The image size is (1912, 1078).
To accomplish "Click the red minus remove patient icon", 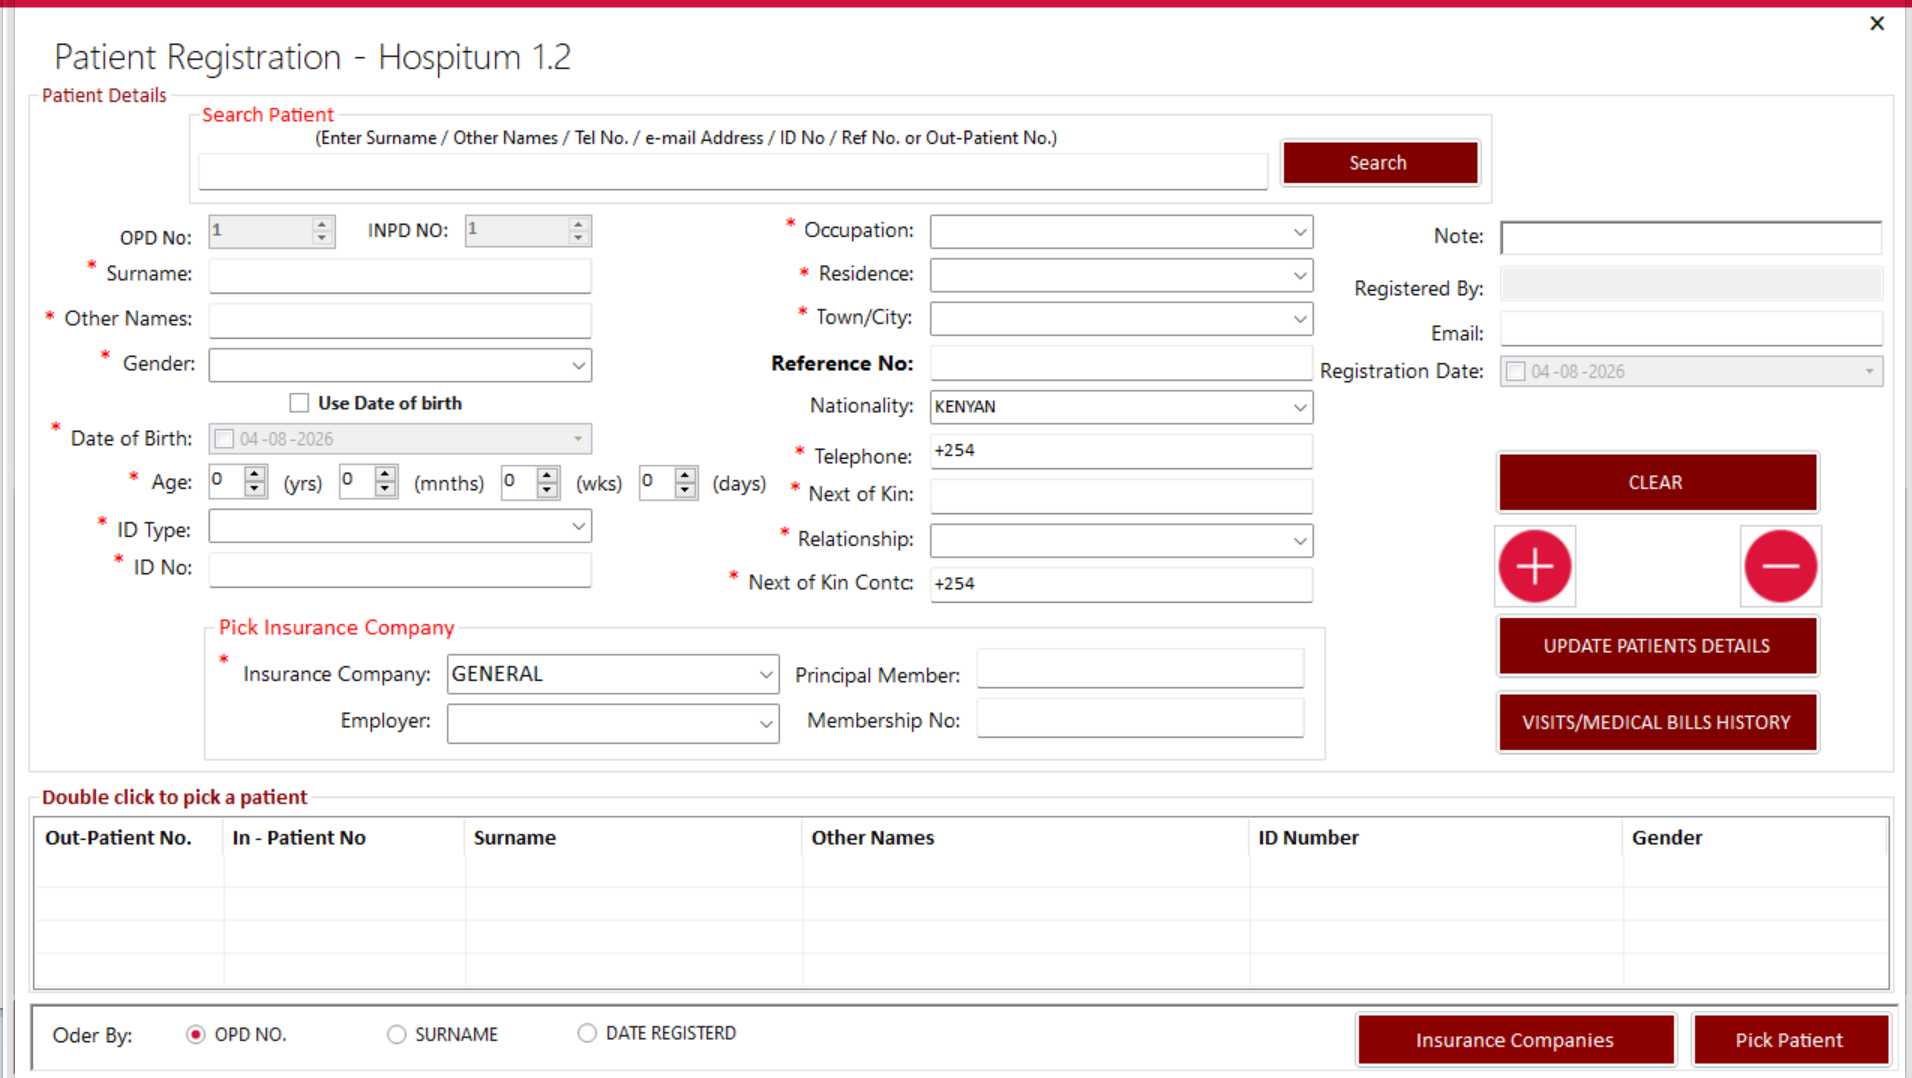I will coord(1780,566).
